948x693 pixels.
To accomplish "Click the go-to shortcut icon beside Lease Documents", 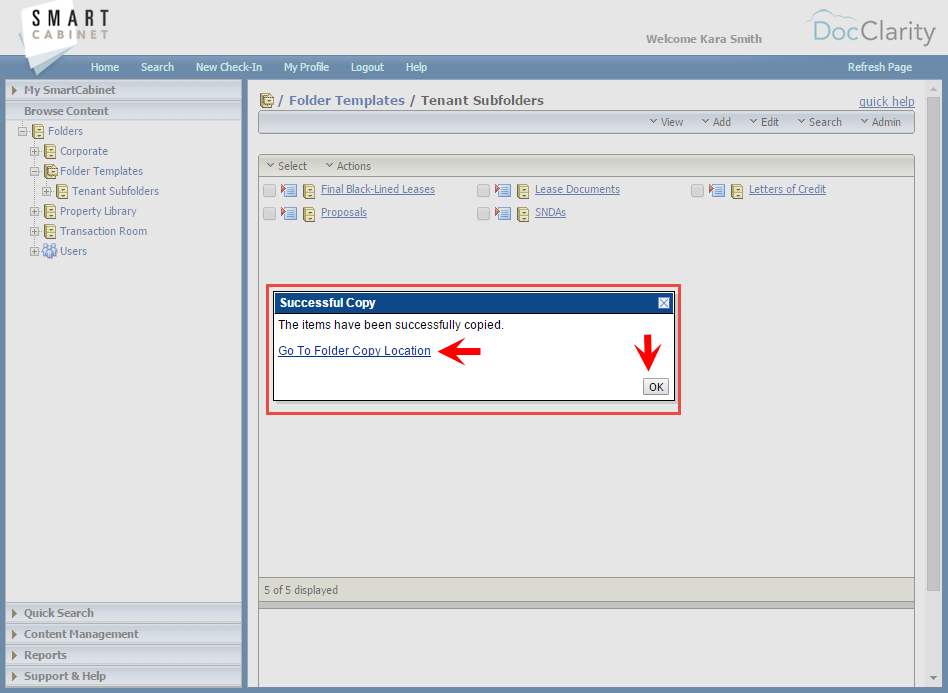I will (503, 190).
